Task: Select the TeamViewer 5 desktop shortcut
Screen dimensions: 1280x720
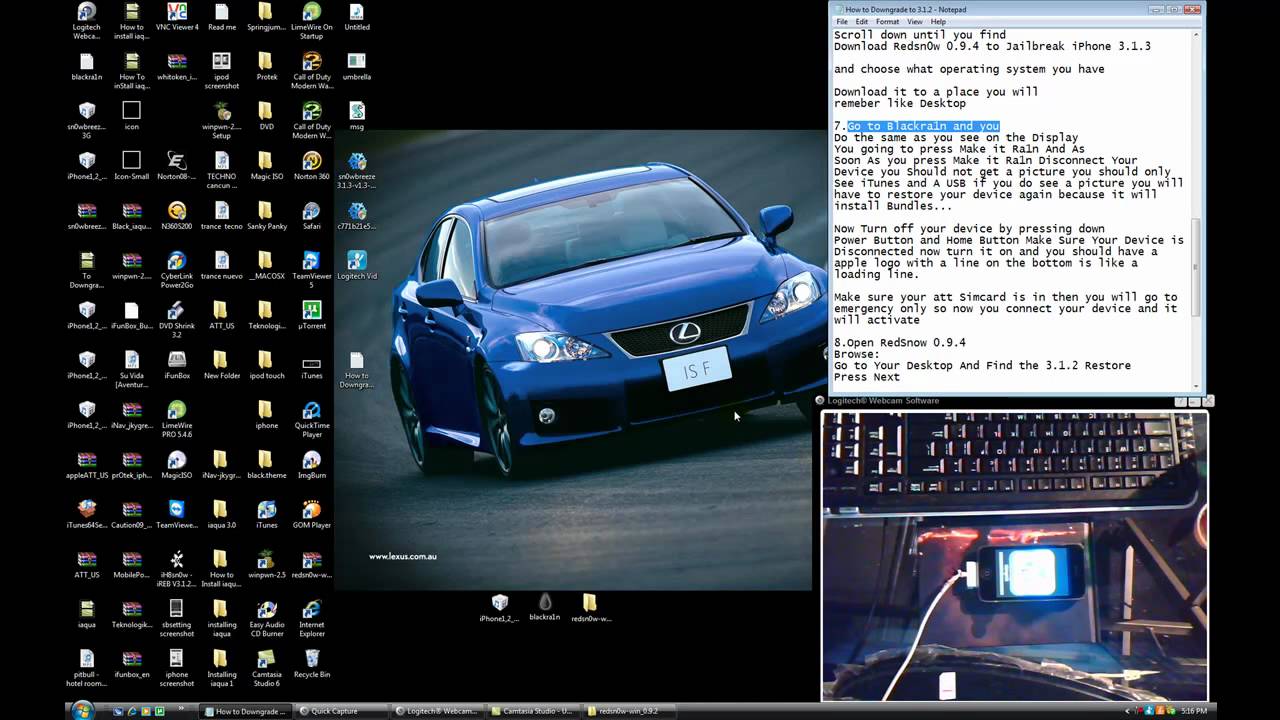Action: point(312,270)
